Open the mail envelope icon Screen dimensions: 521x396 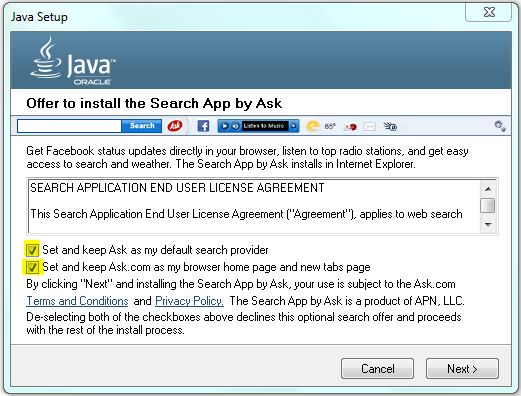[369, 127]
